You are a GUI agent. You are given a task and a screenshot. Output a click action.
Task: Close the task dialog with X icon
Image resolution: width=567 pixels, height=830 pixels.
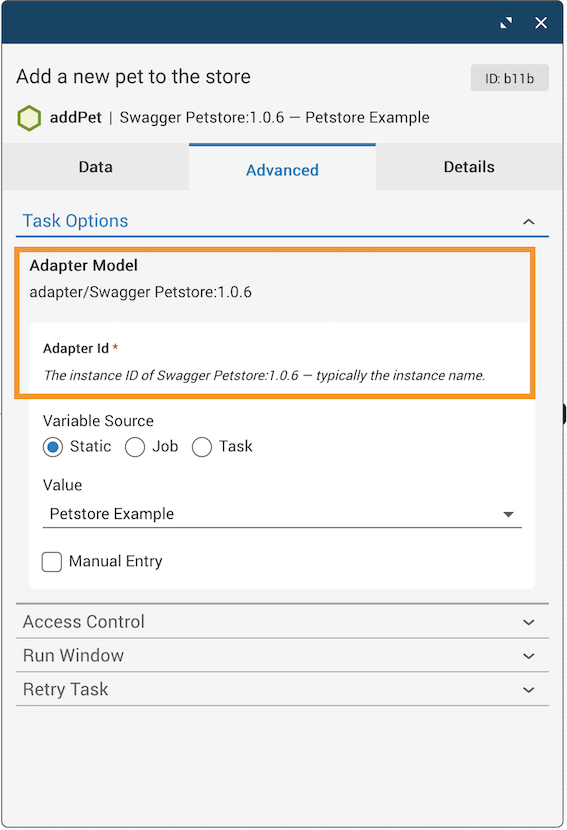(x=541, y=23)
